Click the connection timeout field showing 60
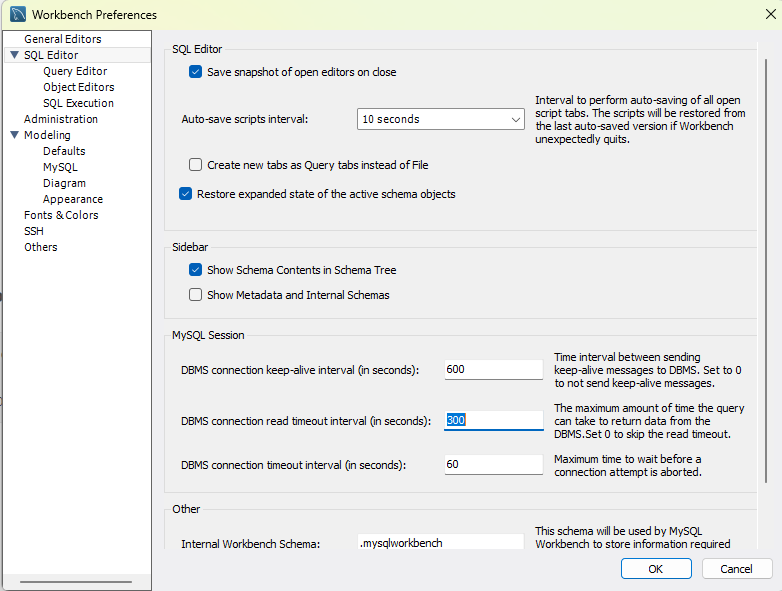 (x=494, y=464)
